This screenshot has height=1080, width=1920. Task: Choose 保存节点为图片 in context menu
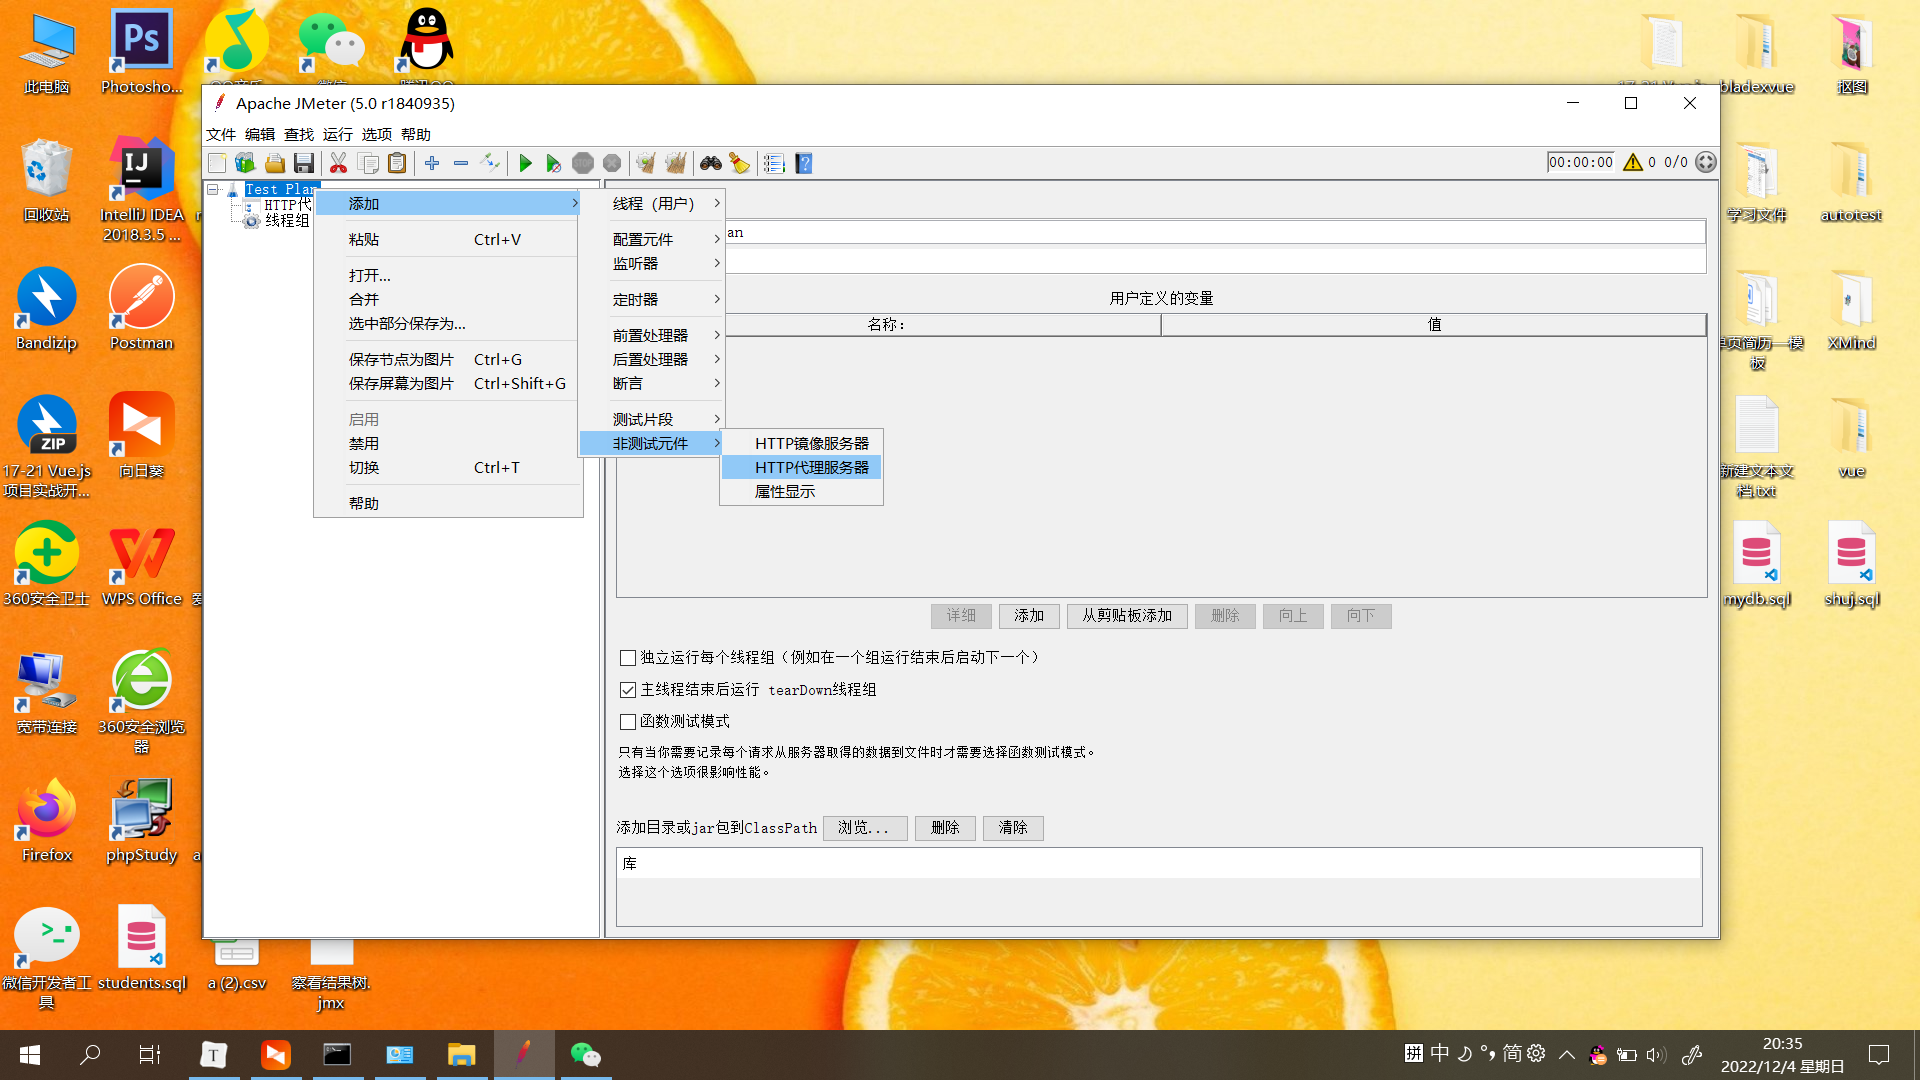[x=449, y=359]
